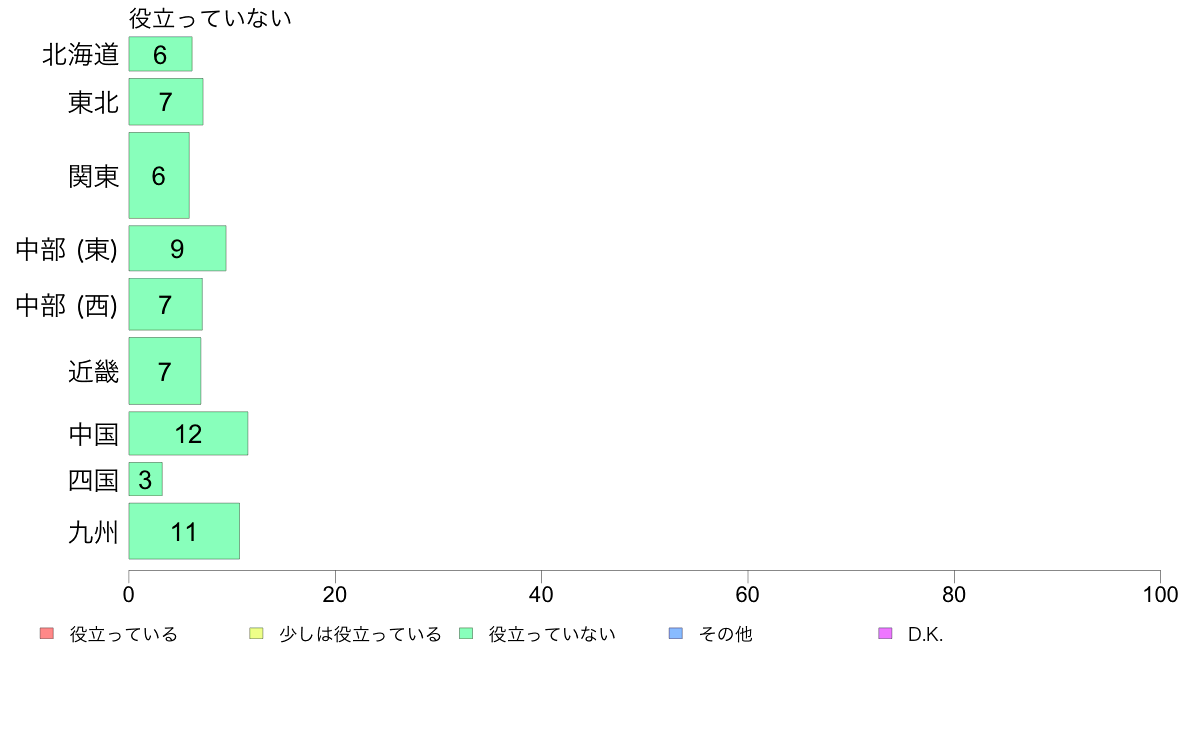Select the 九州 bar showing 11

click(x=184, y=531)
